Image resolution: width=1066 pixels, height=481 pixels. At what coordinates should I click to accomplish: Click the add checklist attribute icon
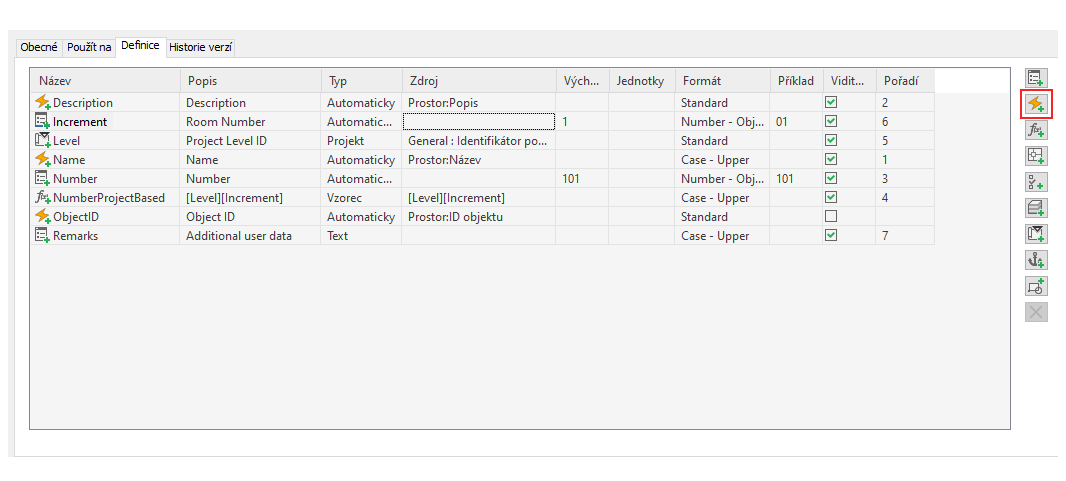pos(1036,182)
